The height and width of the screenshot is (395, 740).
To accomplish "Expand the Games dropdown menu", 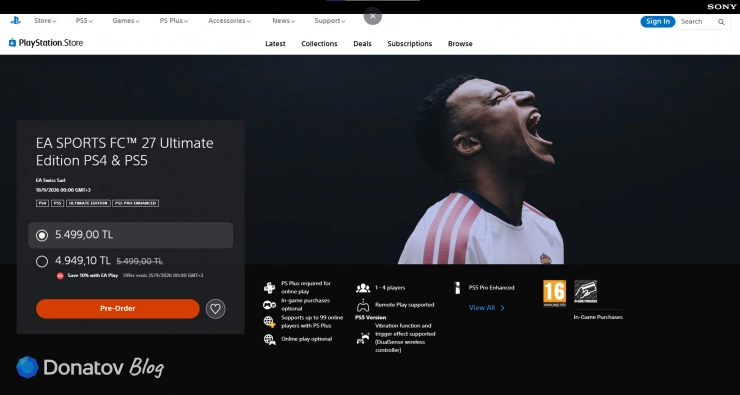I will point(126,21).
